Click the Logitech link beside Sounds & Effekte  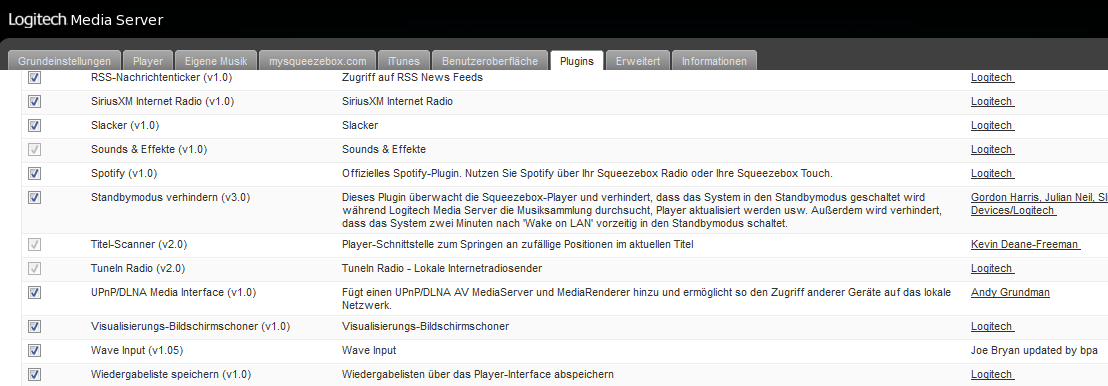[x=992, y=149]
